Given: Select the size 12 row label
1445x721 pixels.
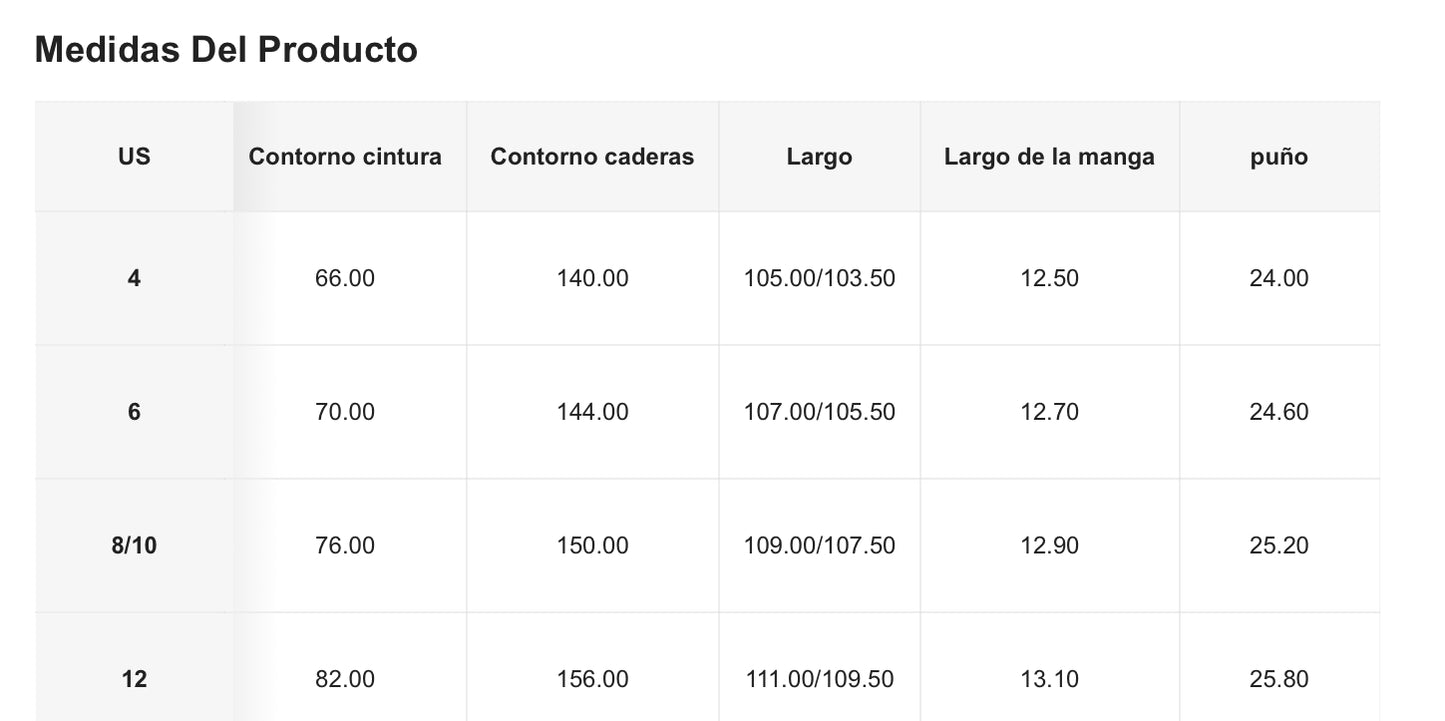Looking at the screenshot, I should tap(134, 680).
